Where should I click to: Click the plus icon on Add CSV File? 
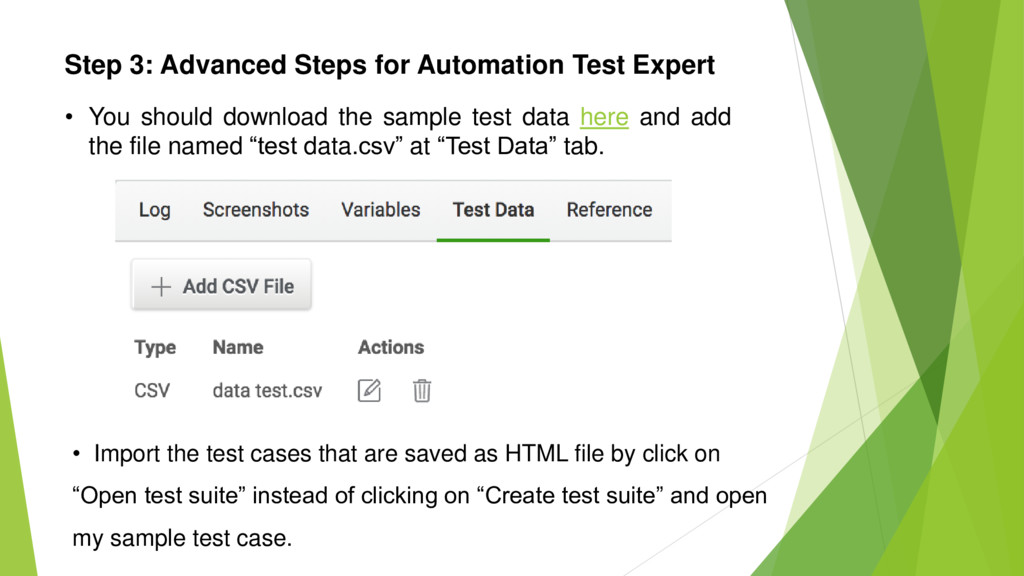click(161, 287)
